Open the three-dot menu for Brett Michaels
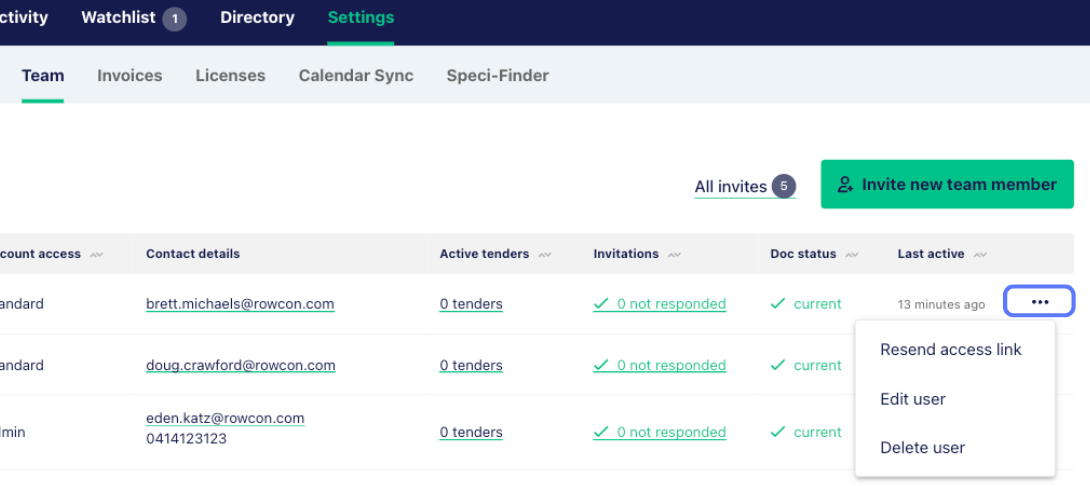Screen dimensions: 1090x486 (x=1039, y=302)
